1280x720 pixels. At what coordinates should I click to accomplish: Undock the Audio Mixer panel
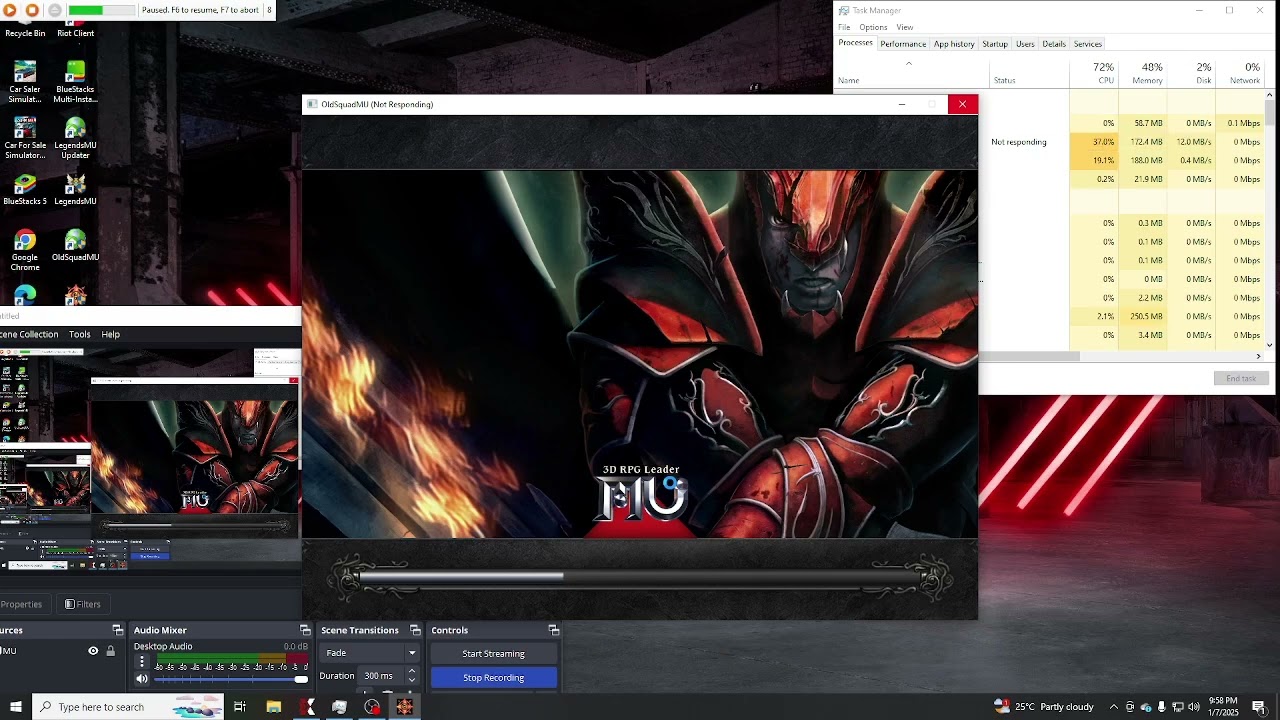[305, 630]
